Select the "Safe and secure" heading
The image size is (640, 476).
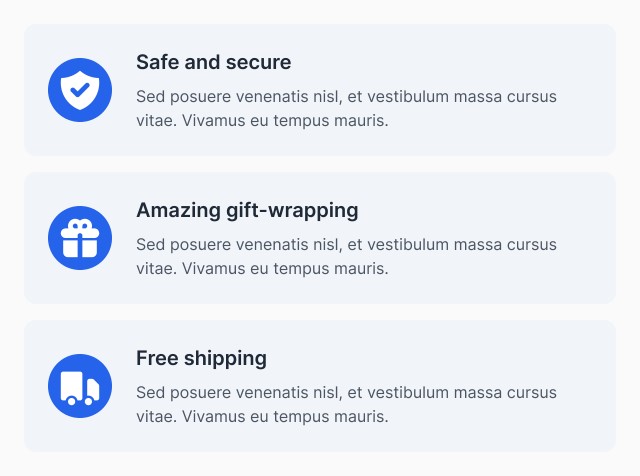tap(213, 62)
